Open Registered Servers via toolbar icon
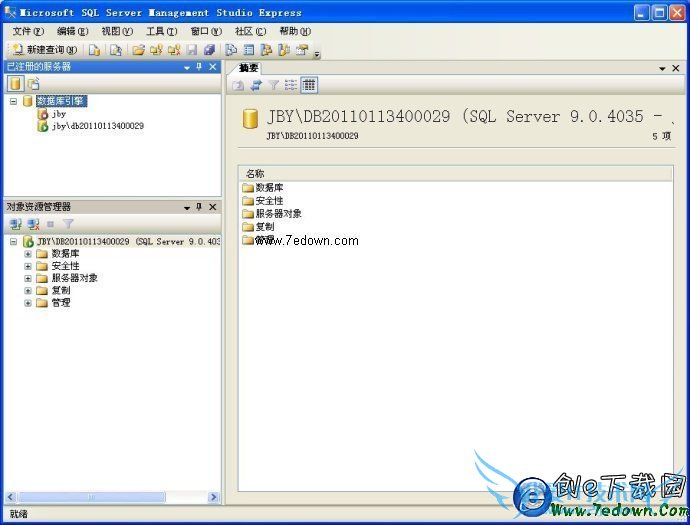690x525 pixels. (231, 50)
